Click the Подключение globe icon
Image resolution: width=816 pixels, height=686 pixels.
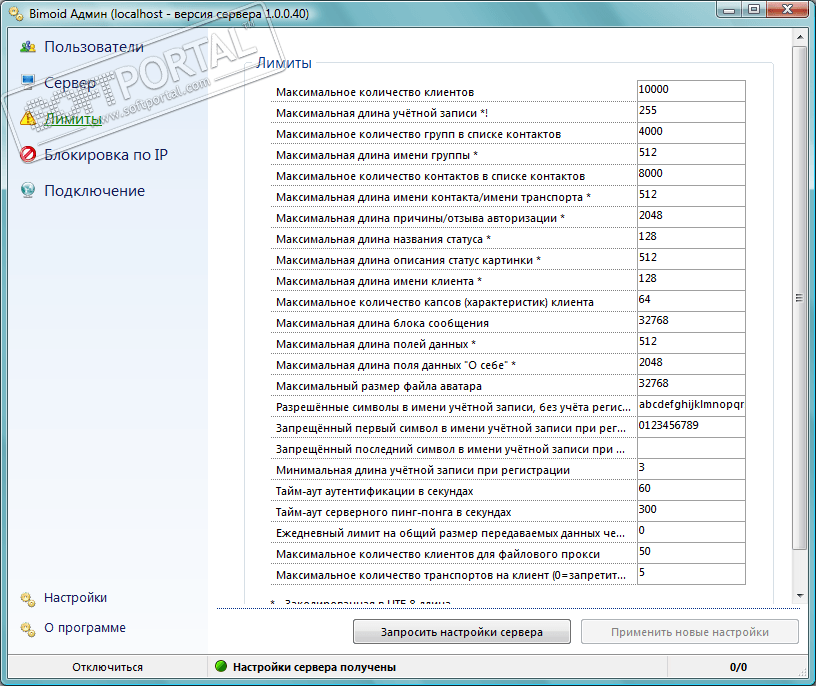(28, 190)
